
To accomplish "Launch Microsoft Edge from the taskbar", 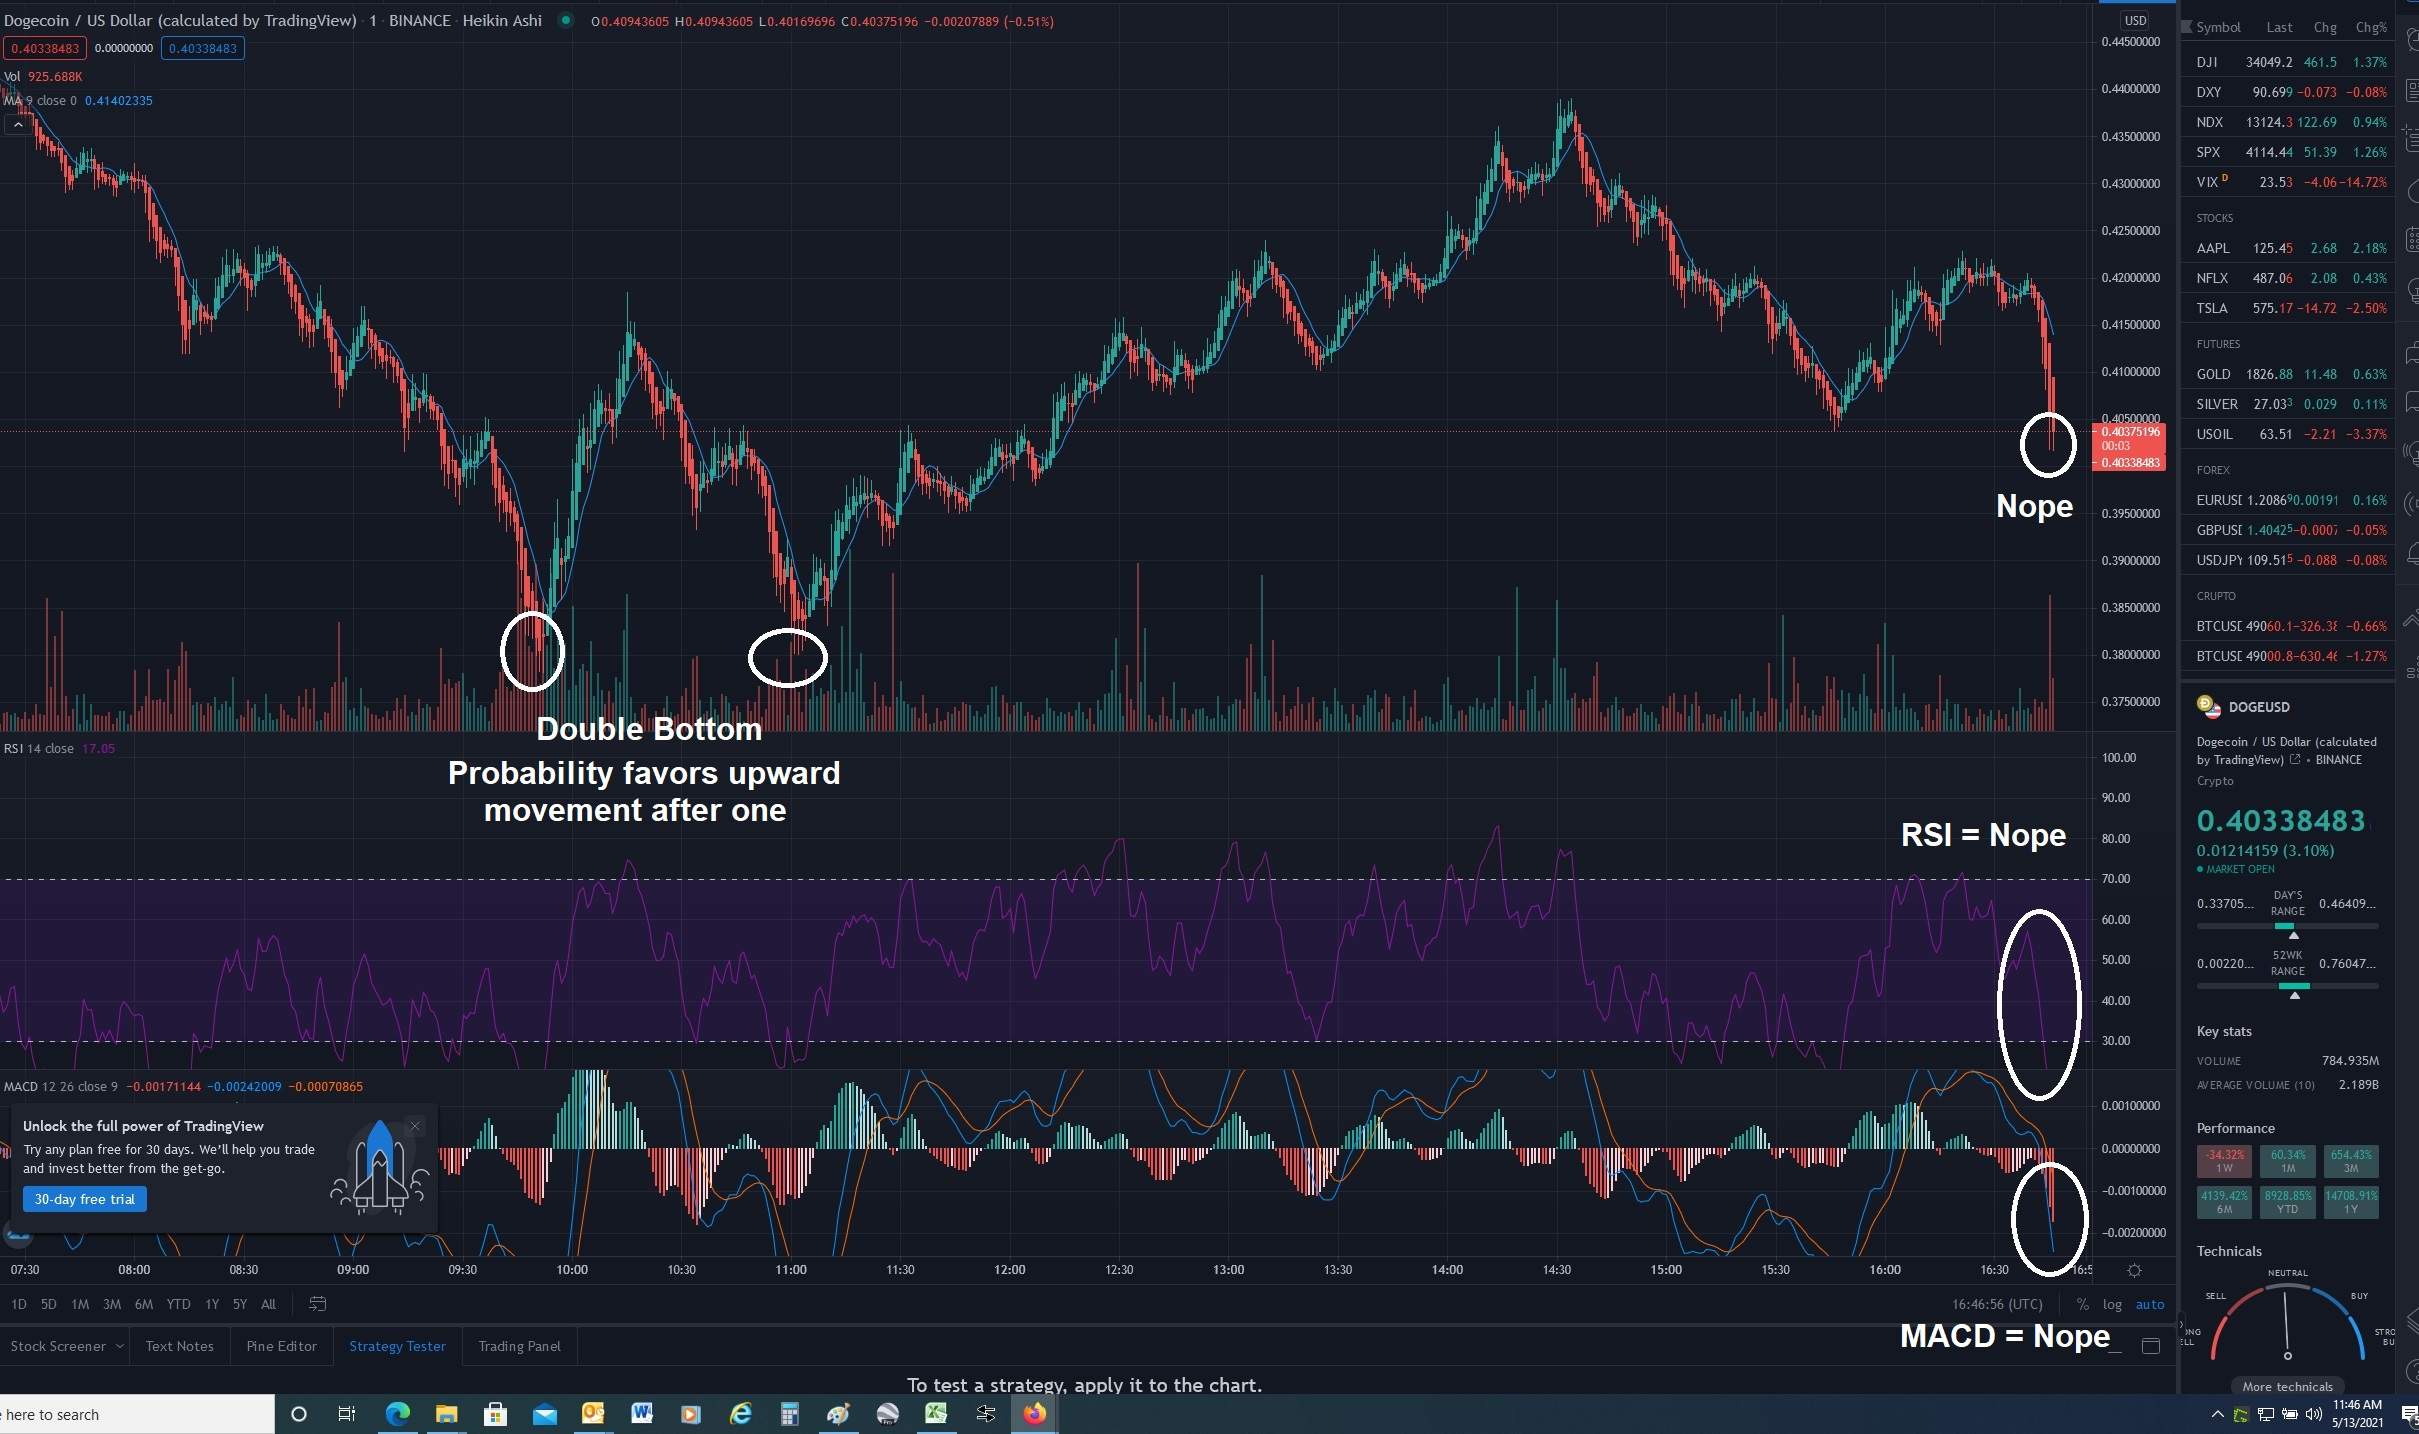I will coord(398,1414).
